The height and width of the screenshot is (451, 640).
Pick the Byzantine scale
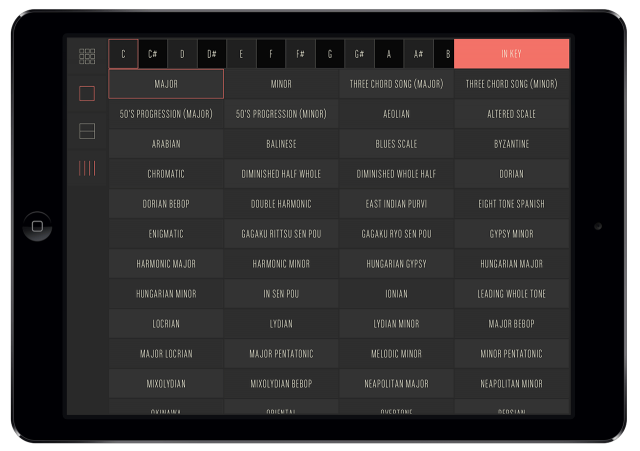[511, 144]
